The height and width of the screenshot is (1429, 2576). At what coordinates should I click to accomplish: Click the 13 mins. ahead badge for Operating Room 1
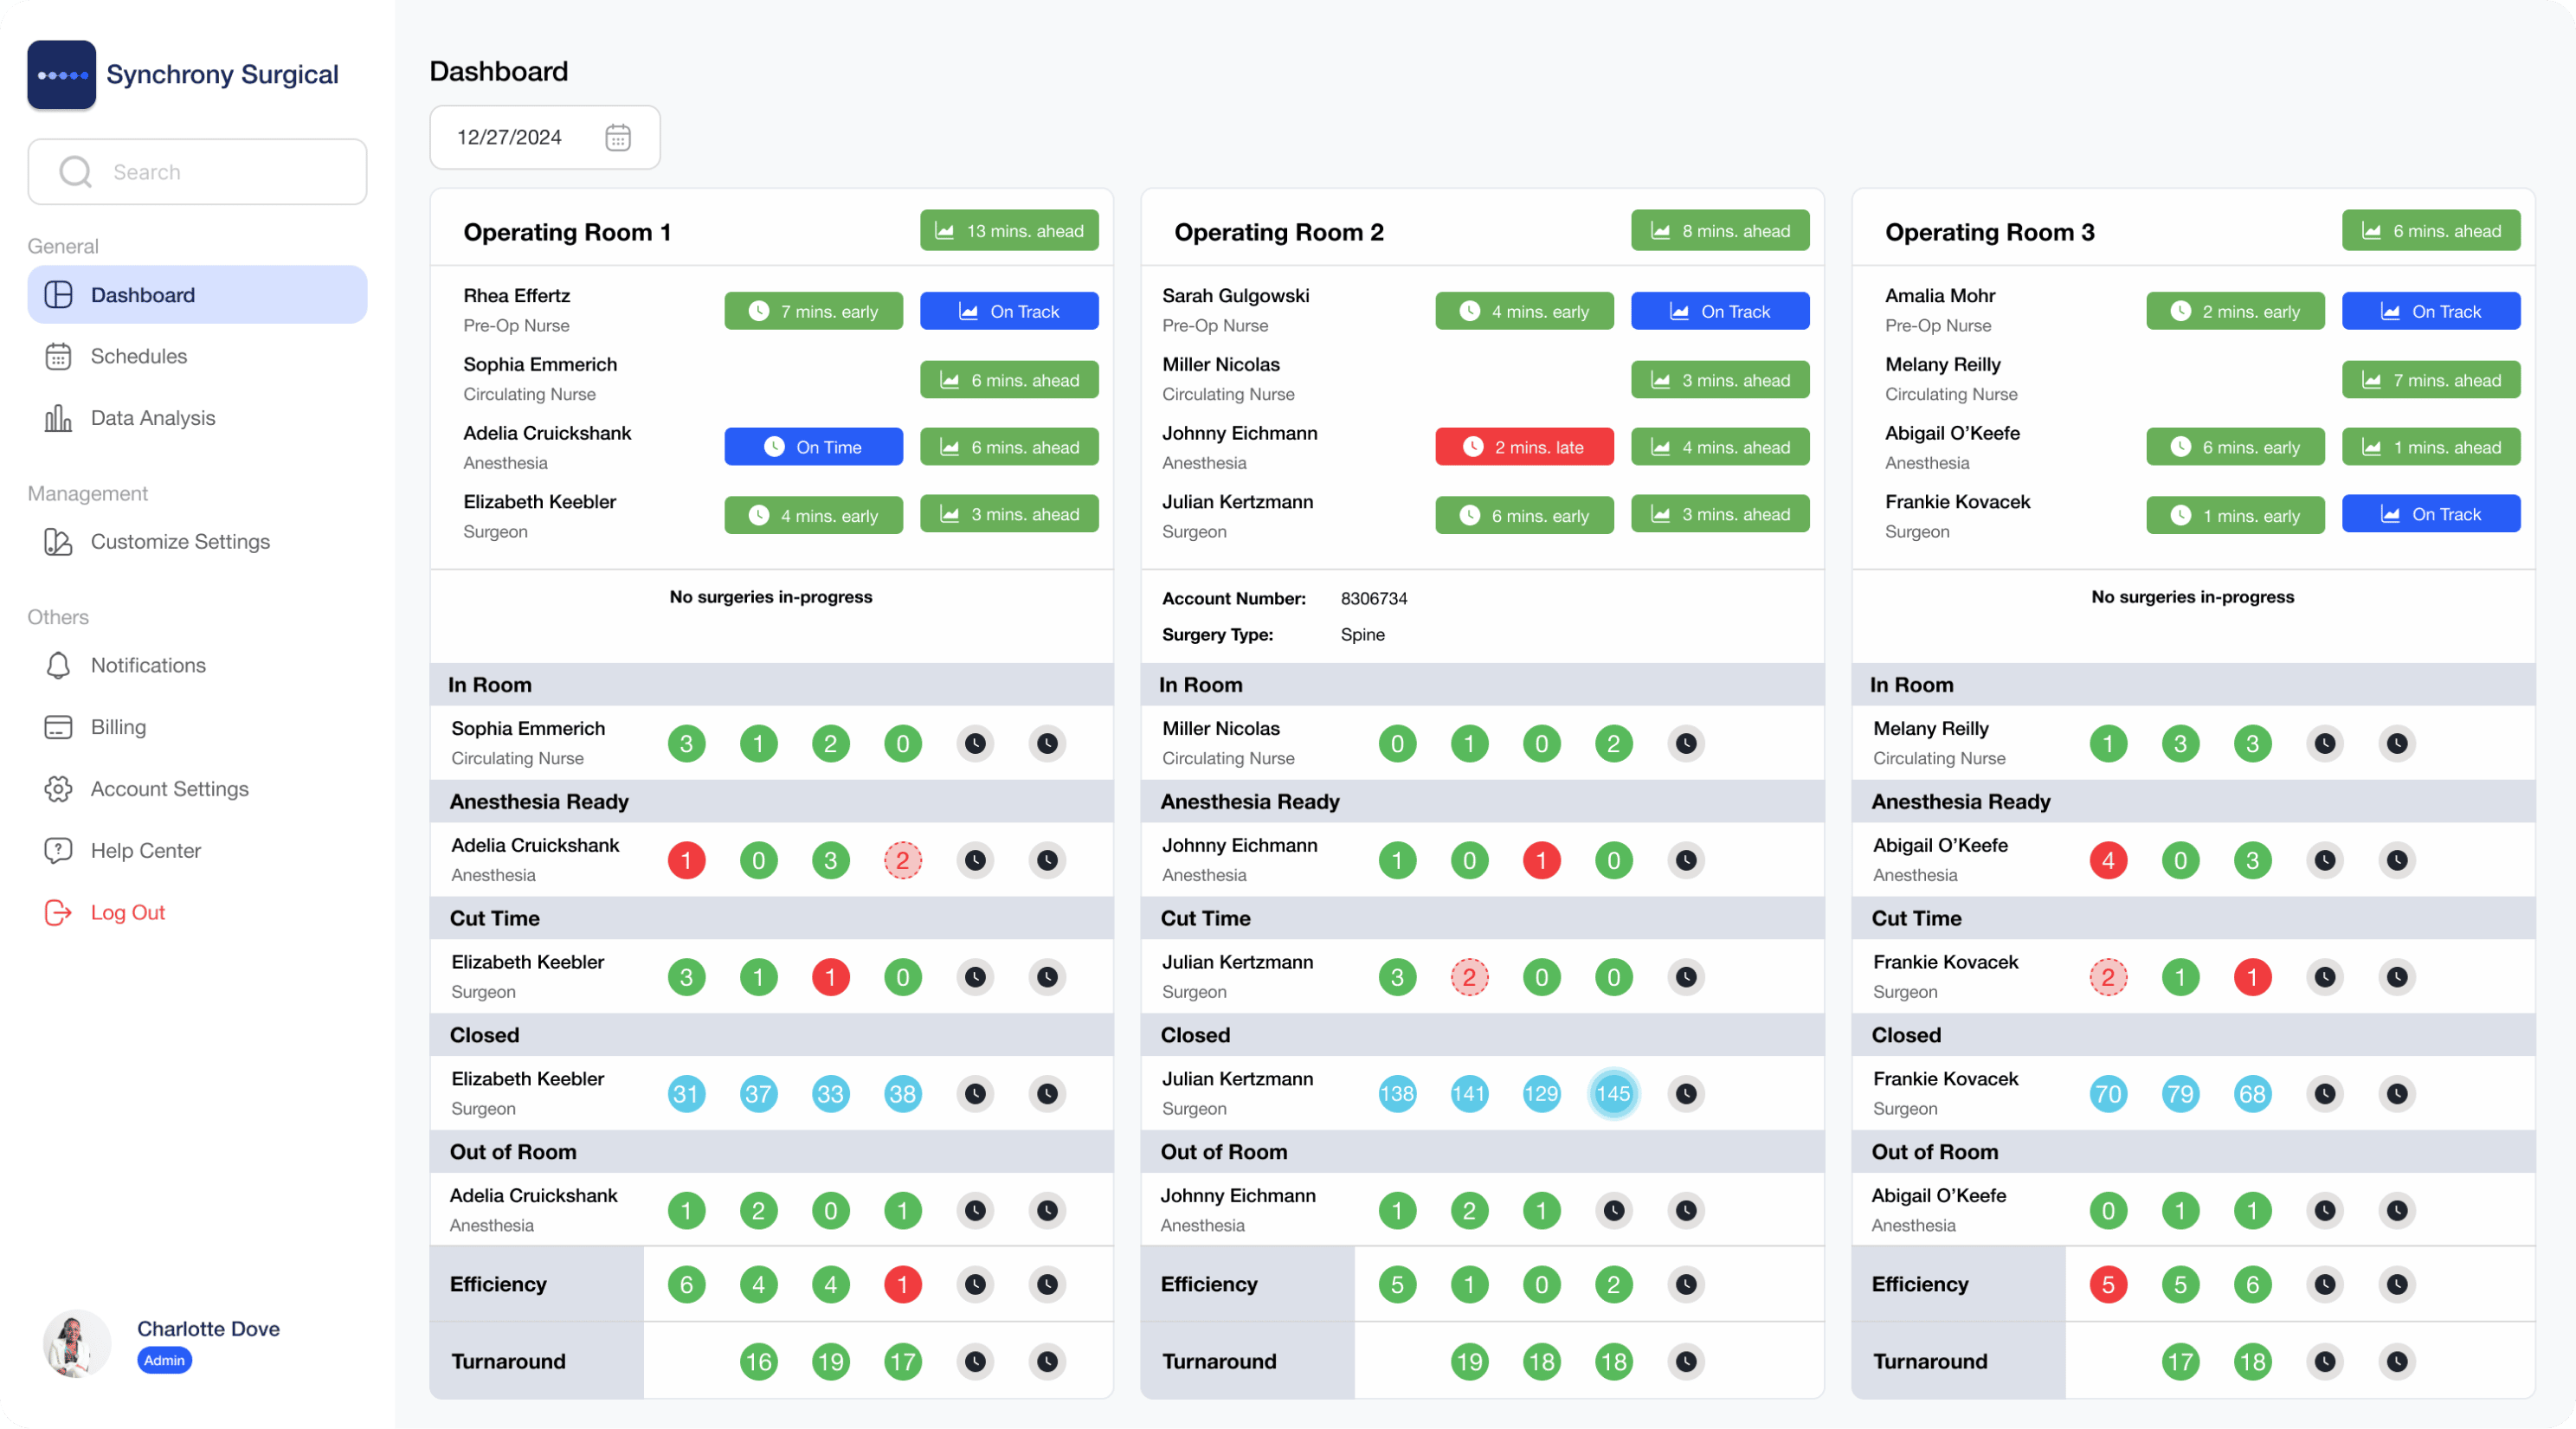coord(1009,230)
